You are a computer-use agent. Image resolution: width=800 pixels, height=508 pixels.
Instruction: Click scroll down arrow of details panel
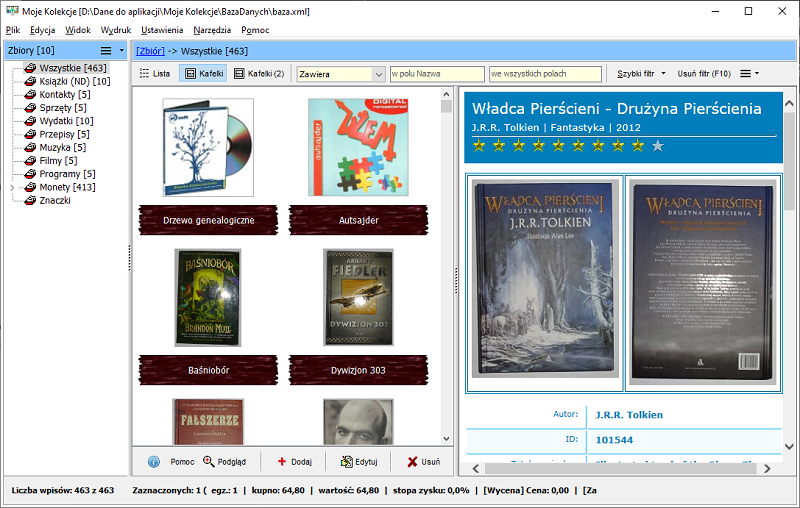point(789,446)
